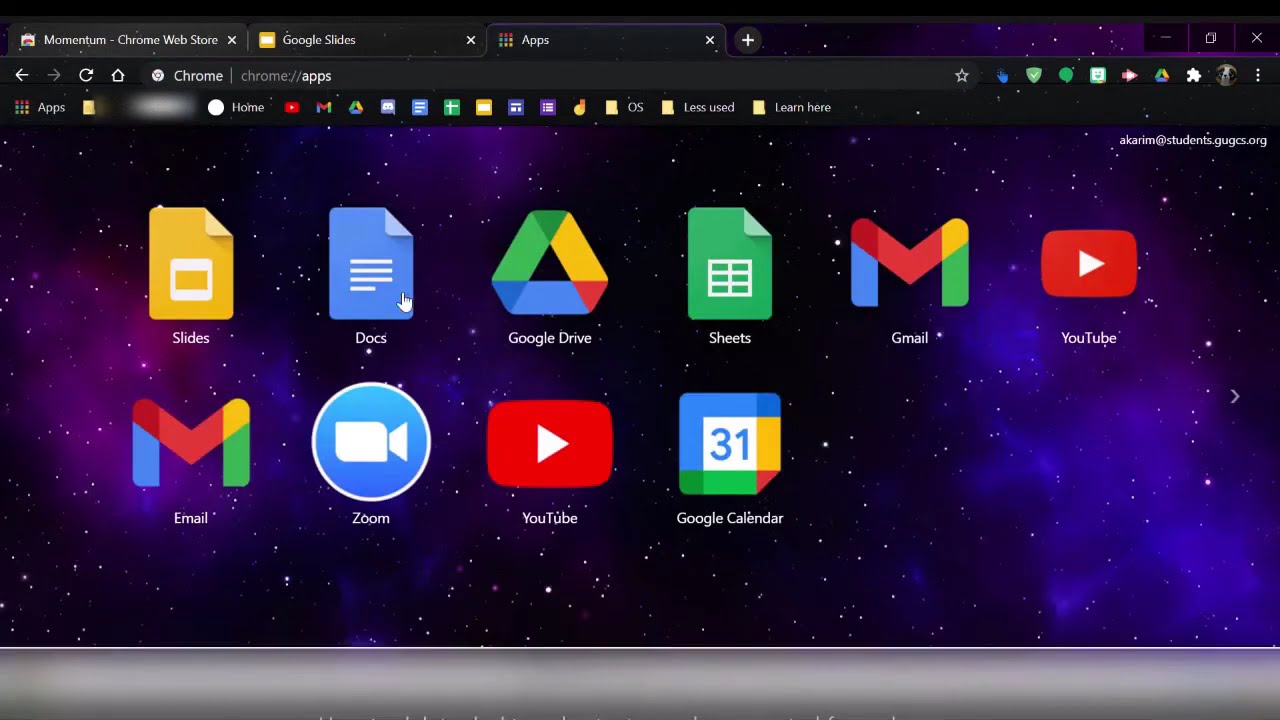The width and height of the screenshot is (1280, 720).
Task: Minimize the Chrome window
Action: (x=1165, y=38)
